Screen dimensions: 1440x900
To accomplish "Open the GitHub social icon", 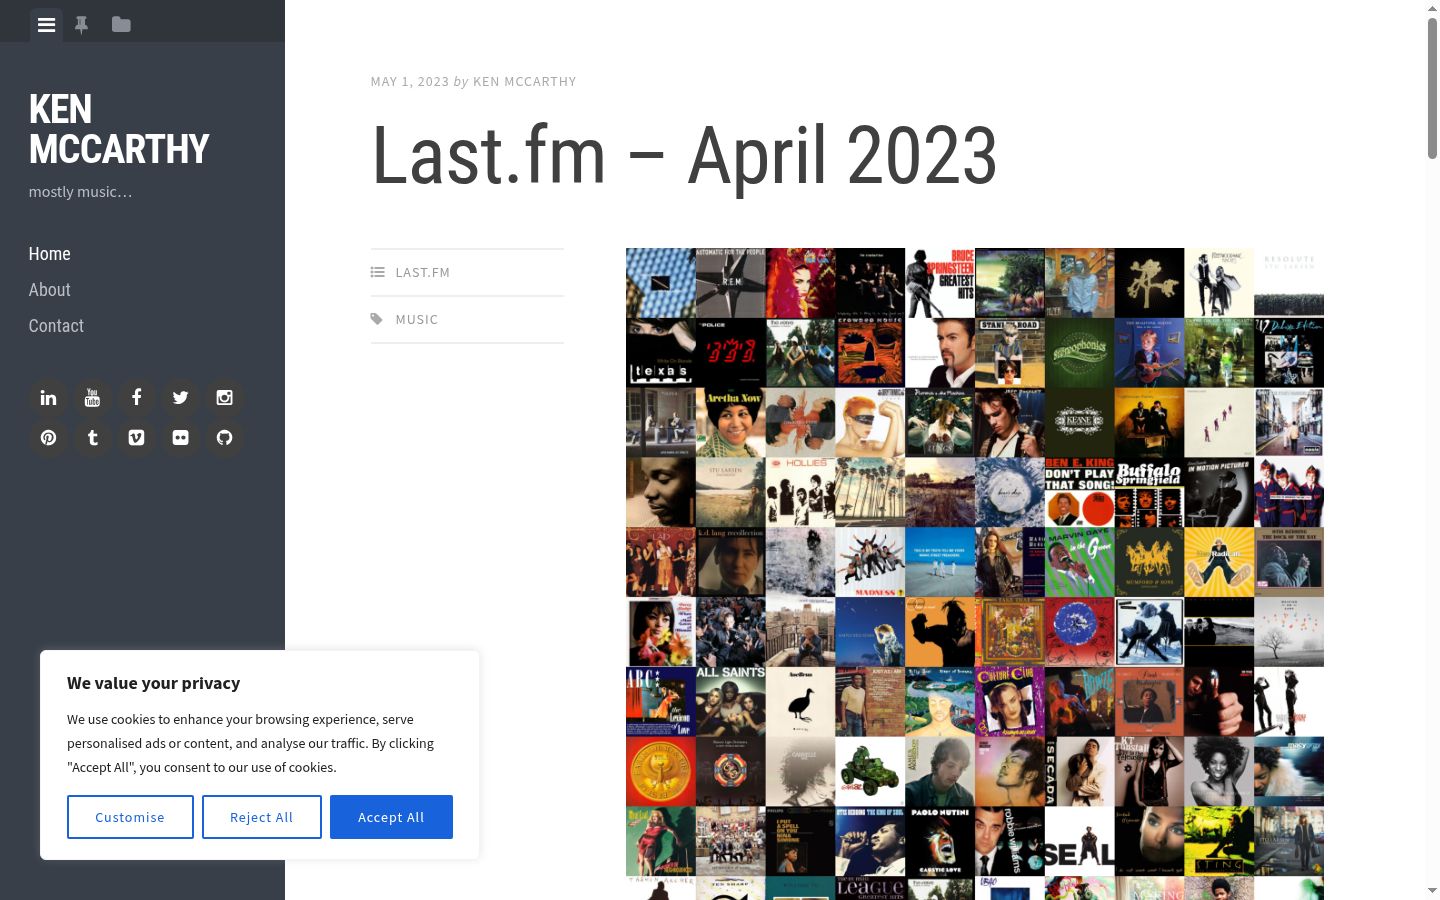I will click(224, 438).
